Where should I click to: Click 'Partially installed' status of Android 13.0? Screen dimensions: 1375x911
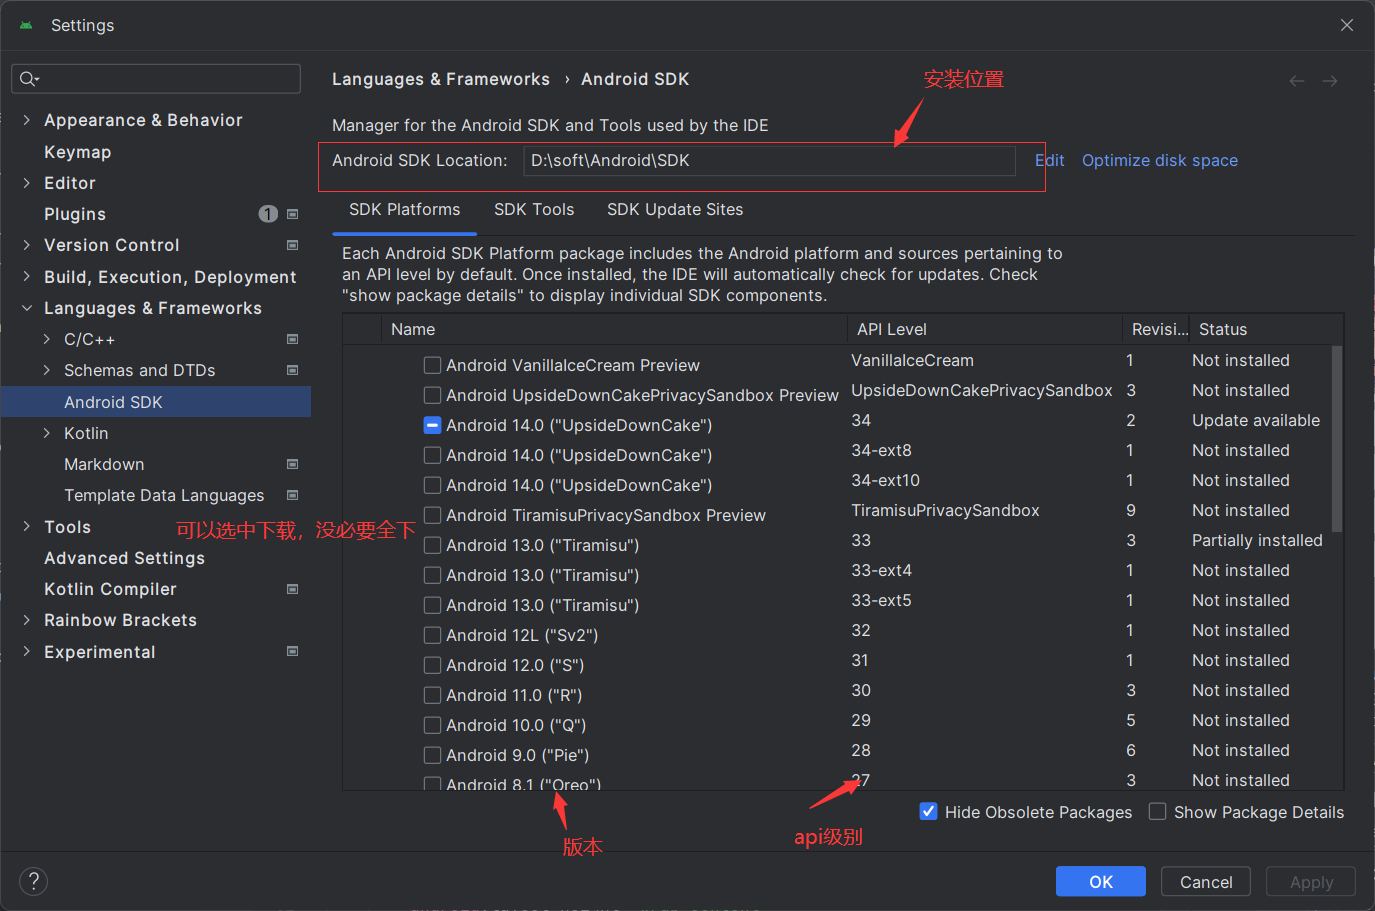(1257, 540)
